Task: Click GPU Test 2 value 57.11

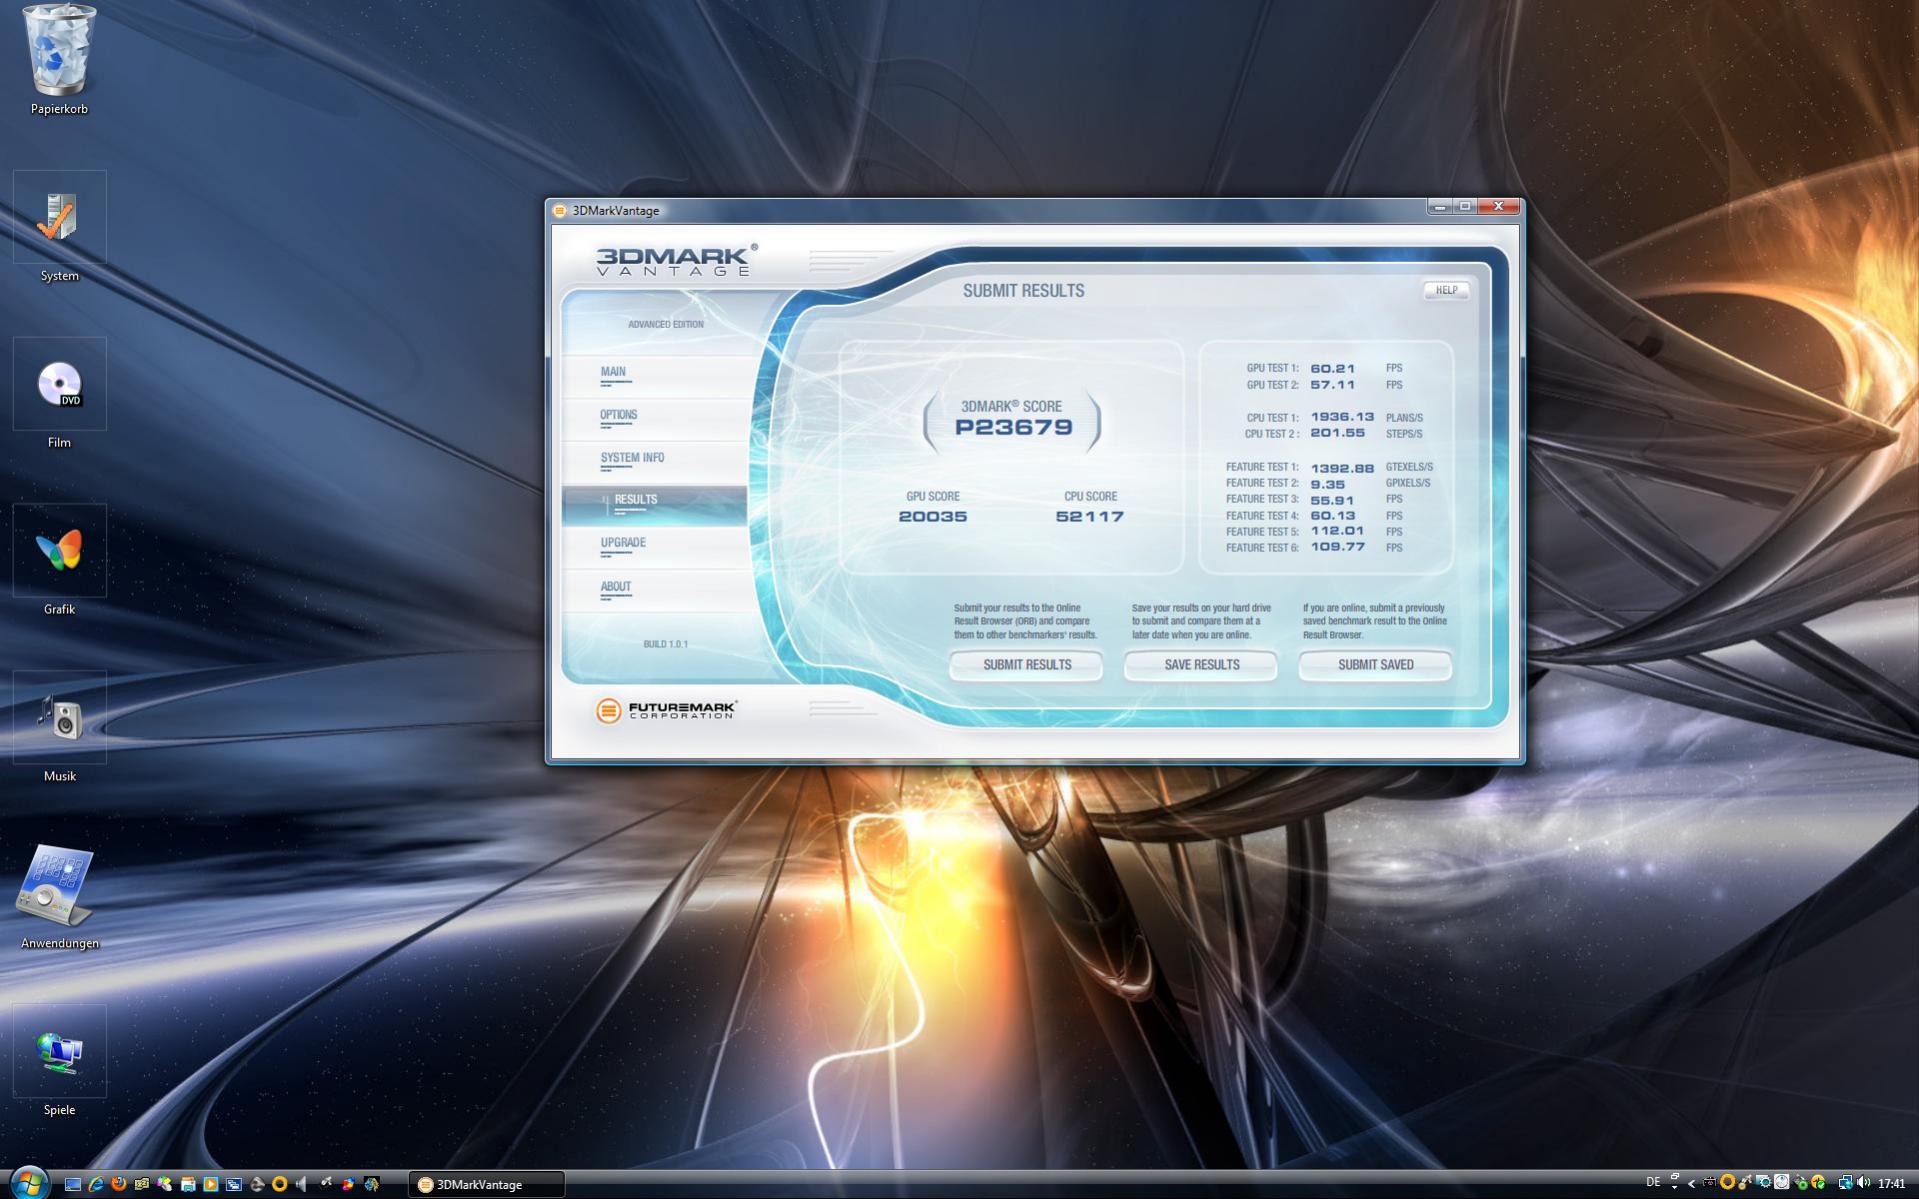Action: point(1333,385)
